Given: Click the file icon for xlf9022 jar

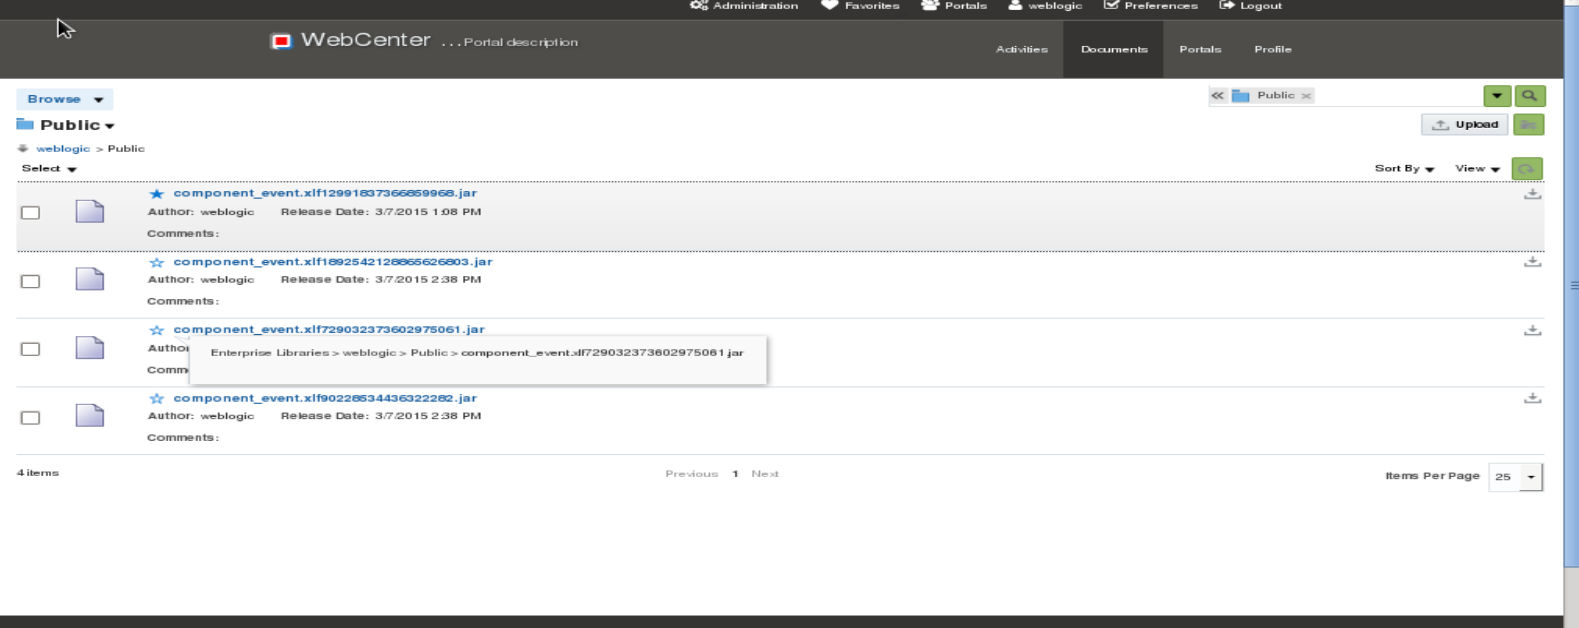Looking at the screenshot, I should [x=90, y=415].
